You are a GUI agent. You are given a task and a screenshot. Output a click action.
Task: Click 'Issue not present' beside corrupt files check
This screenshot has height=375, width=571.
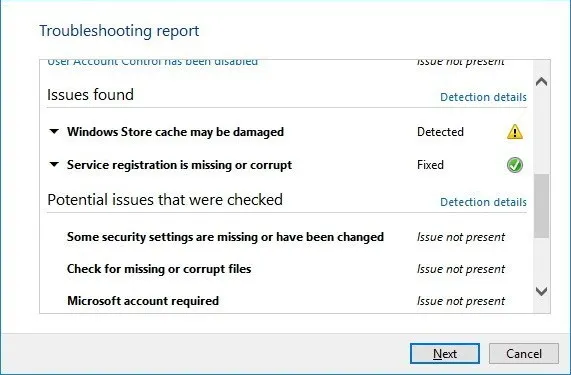[461, 269]
